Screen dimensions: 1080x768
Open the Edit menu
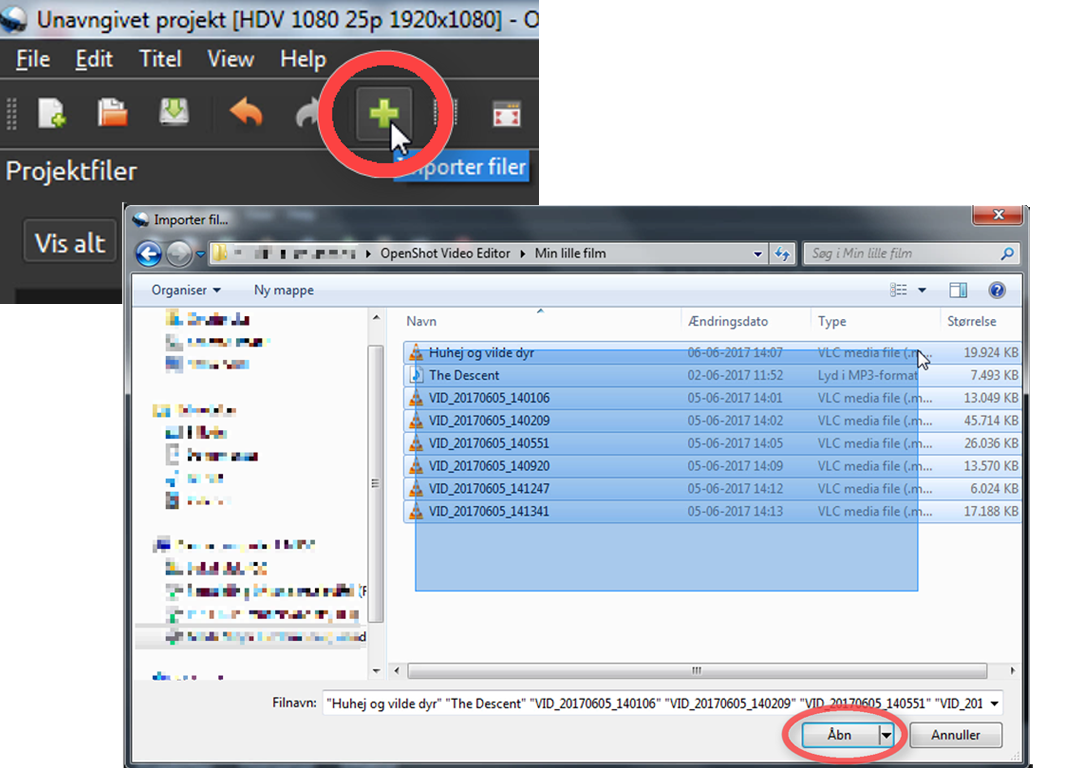coord(94,59)
